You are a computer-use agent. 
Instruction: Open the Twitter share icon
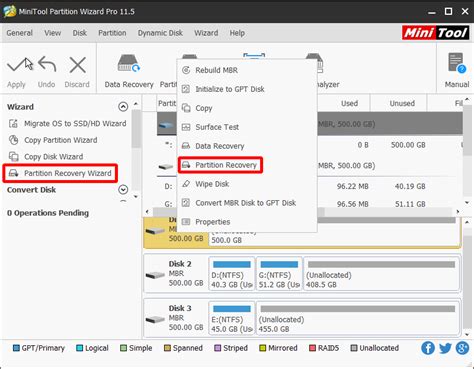point(445,348)
